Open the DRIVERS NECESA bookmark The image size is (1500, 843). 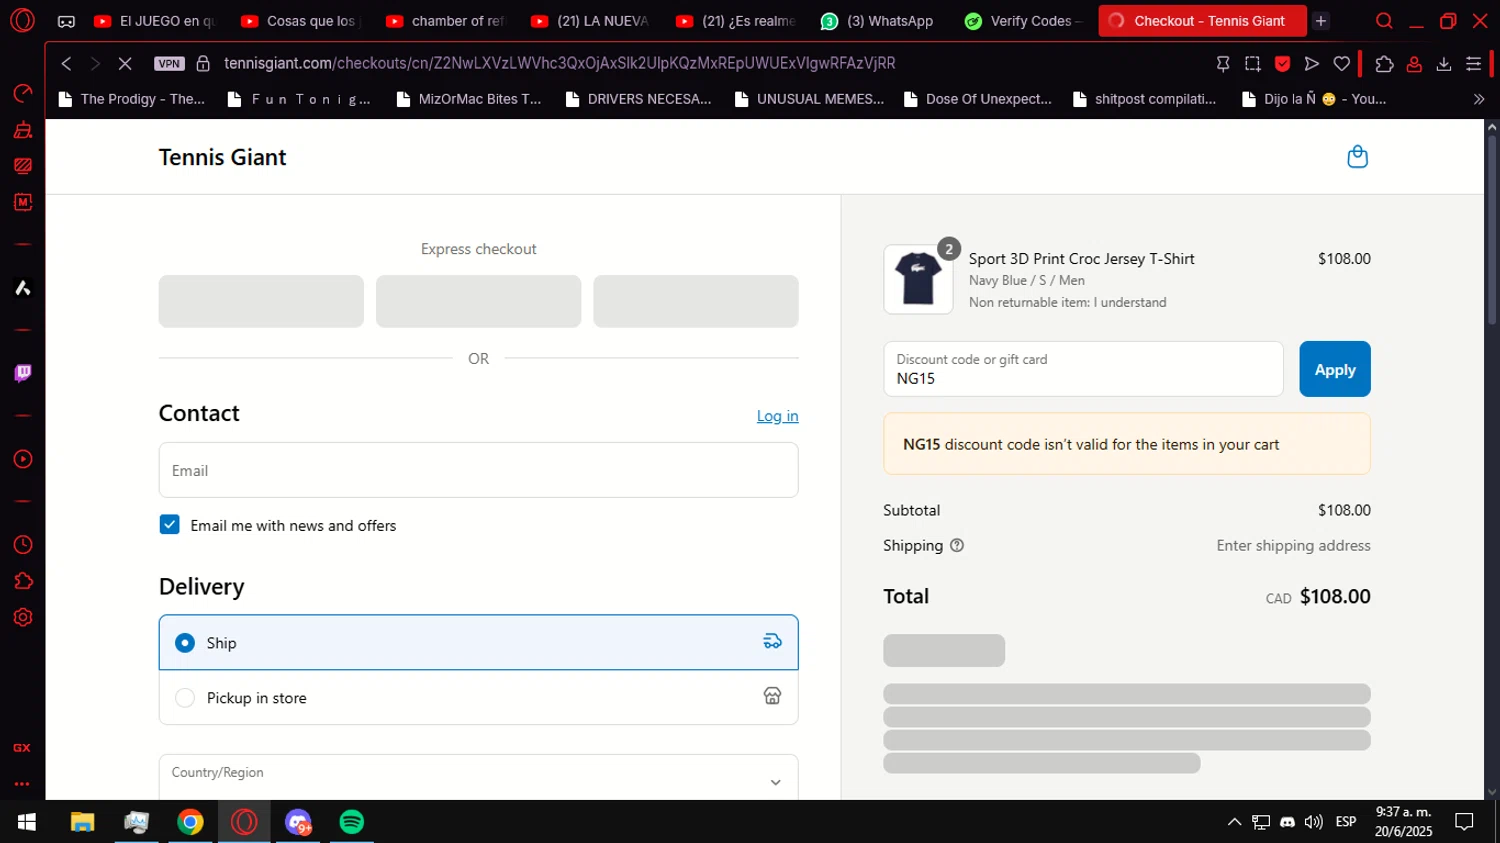point(639,99)
